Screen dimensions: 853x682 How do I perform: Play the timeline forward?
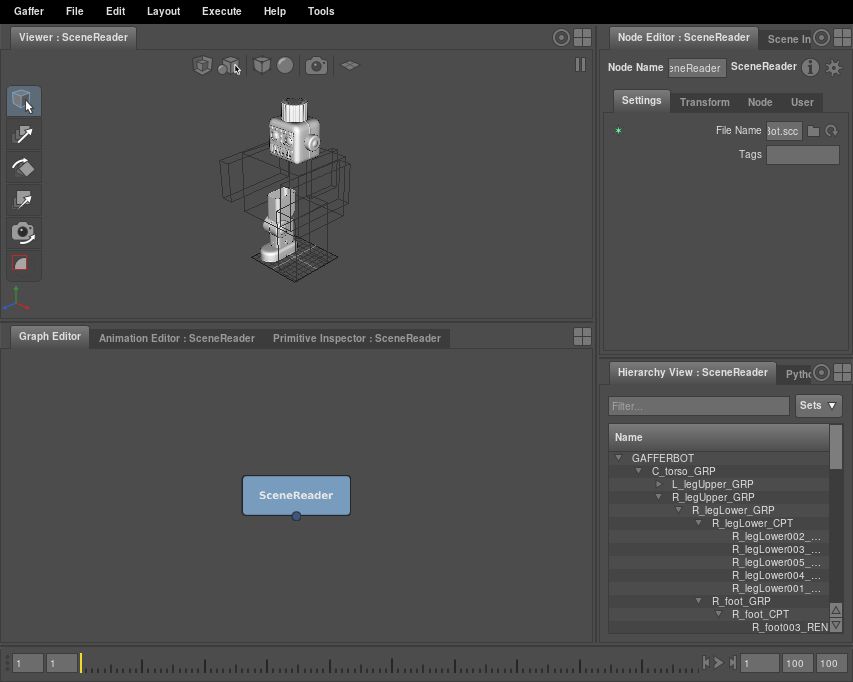[719, 662]
